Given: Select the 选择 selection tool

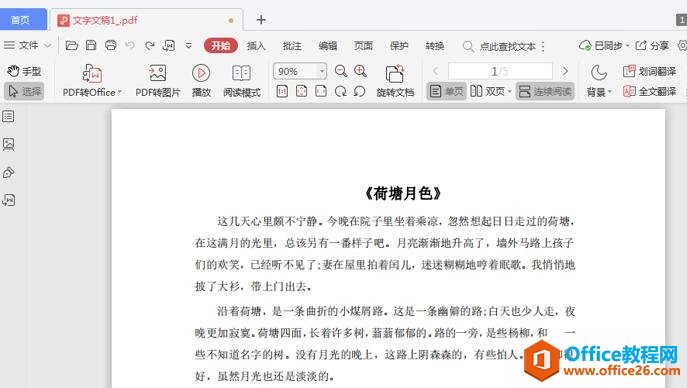Looking at the screenshot, I should pyautogui.click(x=24, y=91).
